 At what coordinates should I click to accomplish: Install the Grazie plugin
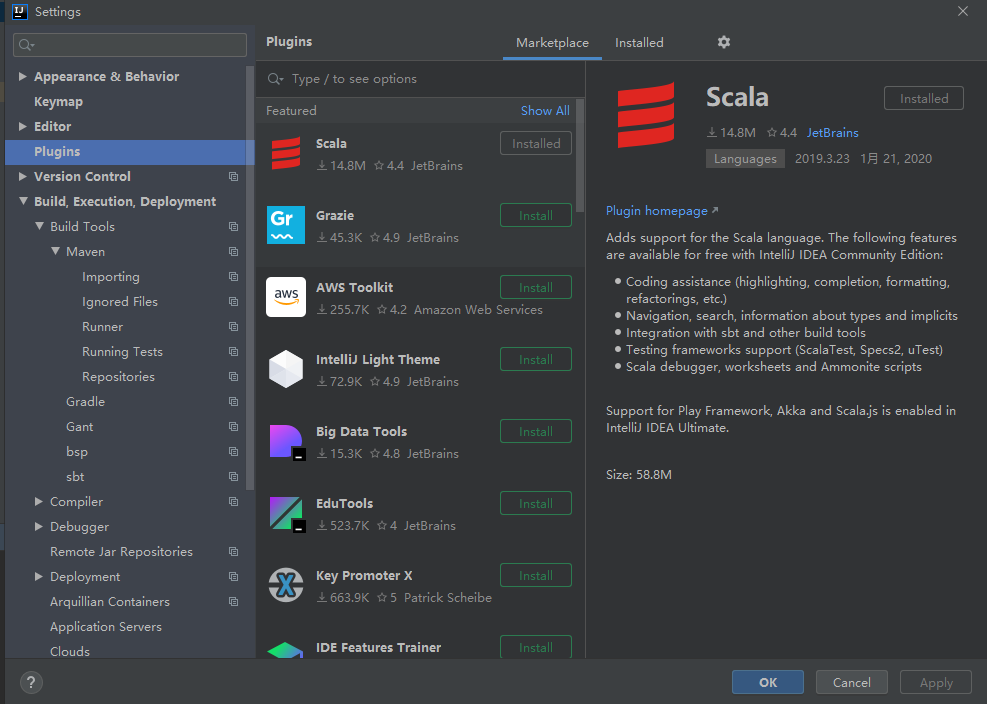(x=536, y=215)
